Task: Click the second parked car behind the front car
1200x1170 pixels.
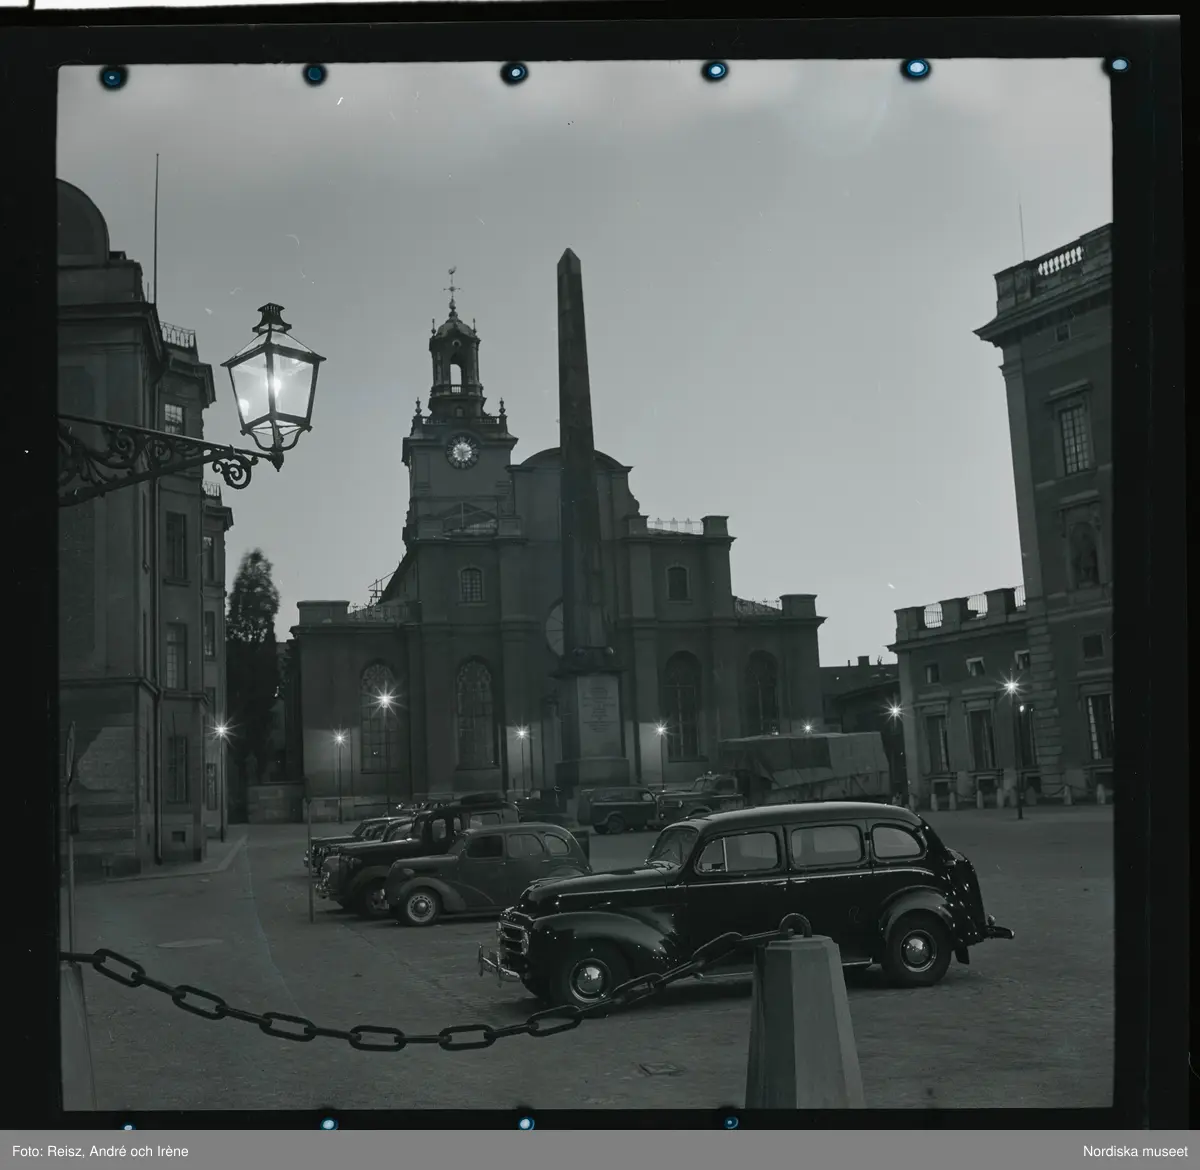Action: coord(485,868)
